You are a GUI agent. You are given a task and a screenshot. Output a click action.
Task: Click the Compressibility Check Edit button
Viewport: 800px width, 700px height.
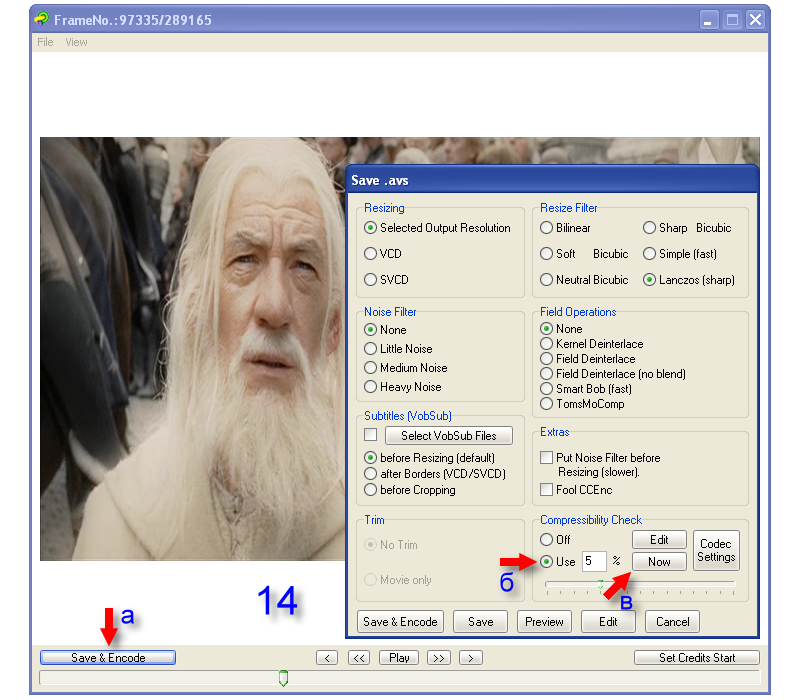(x=659, y=539)
